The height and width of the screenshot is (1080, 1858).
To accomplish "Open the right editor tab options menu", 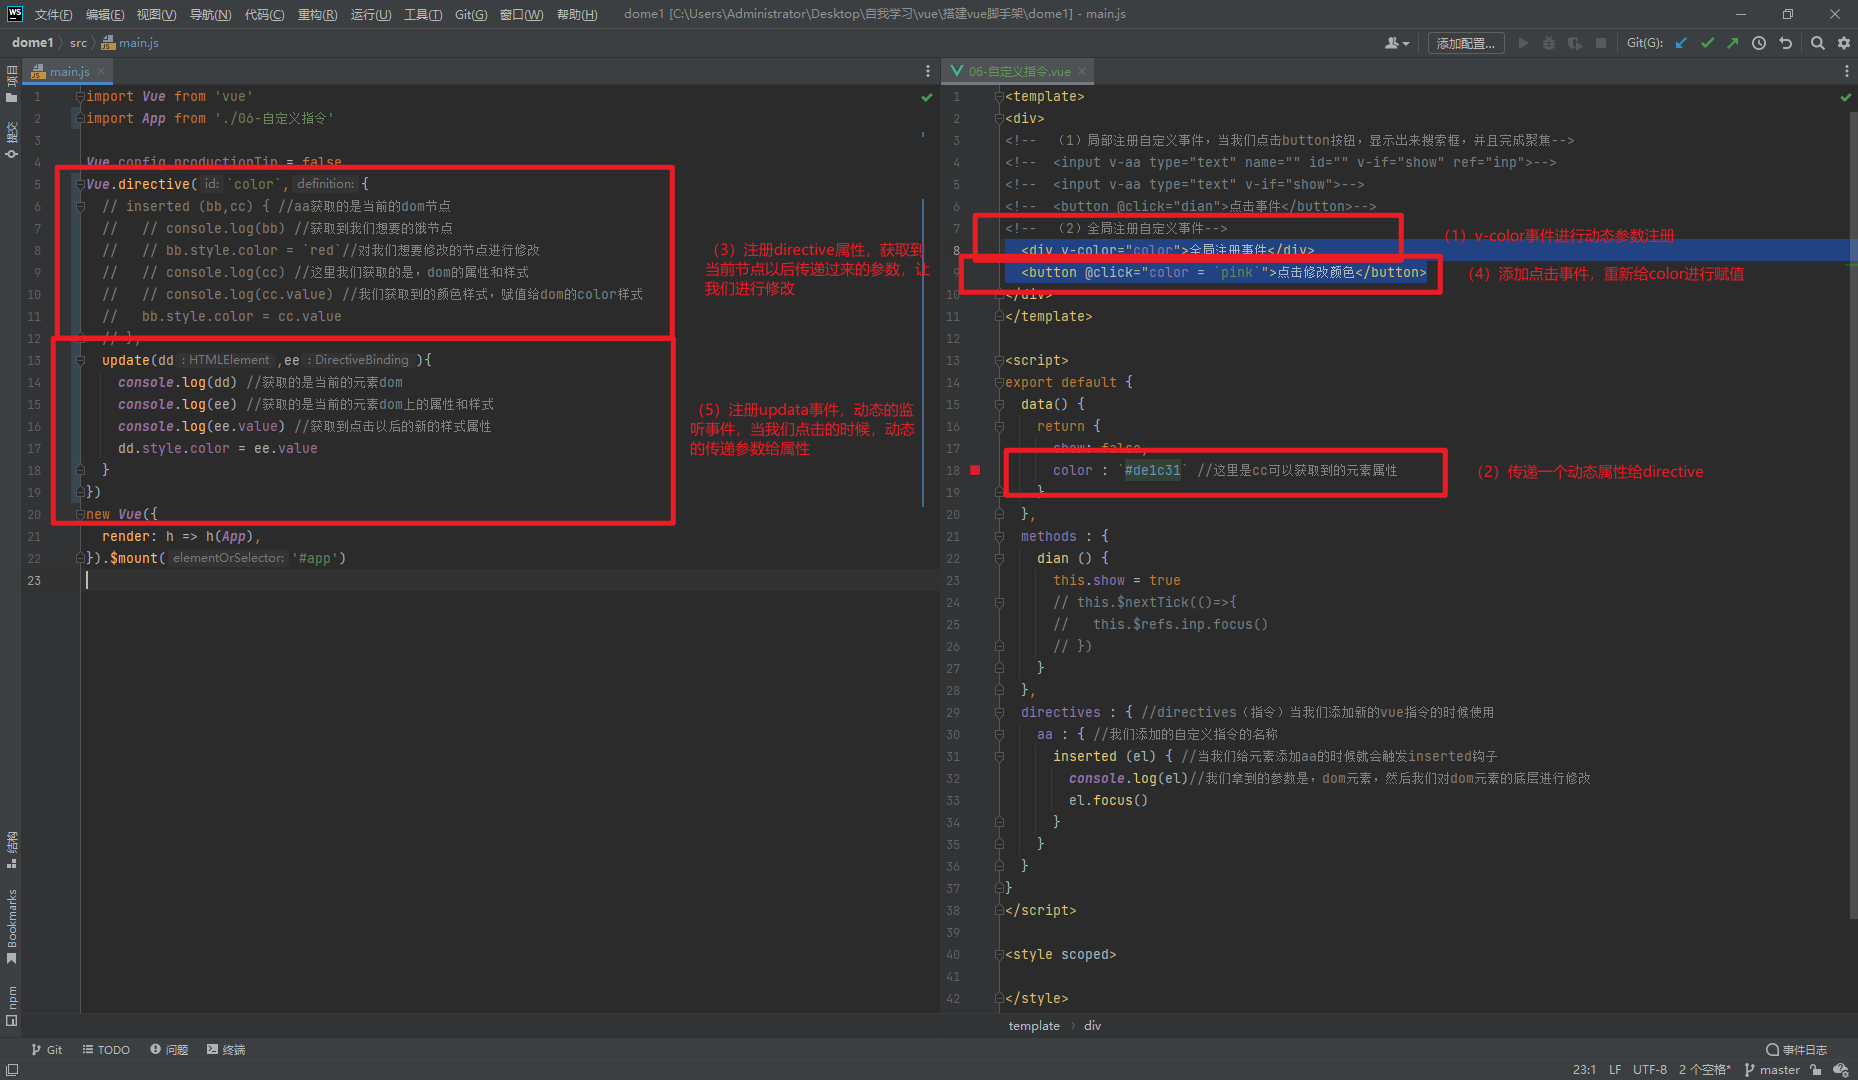I will (x=1846, y=71).
